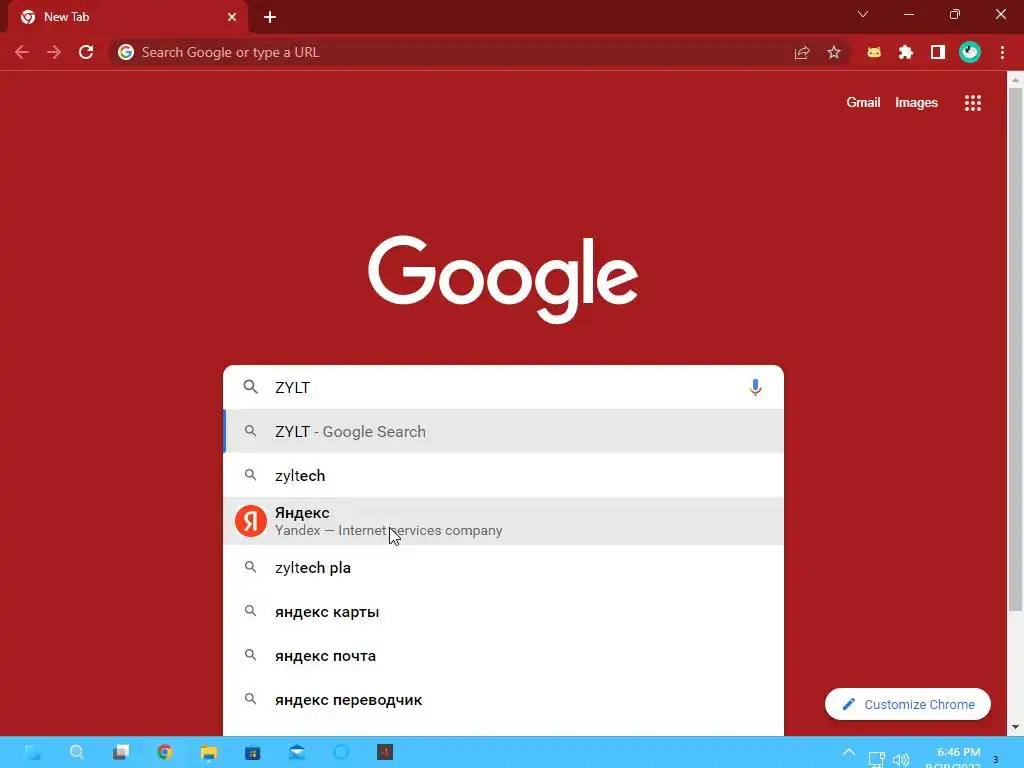The width and height of the screenshot is (1024, 768).
Task: Show hidden system tray icons chevron
Action: point(848,752)
